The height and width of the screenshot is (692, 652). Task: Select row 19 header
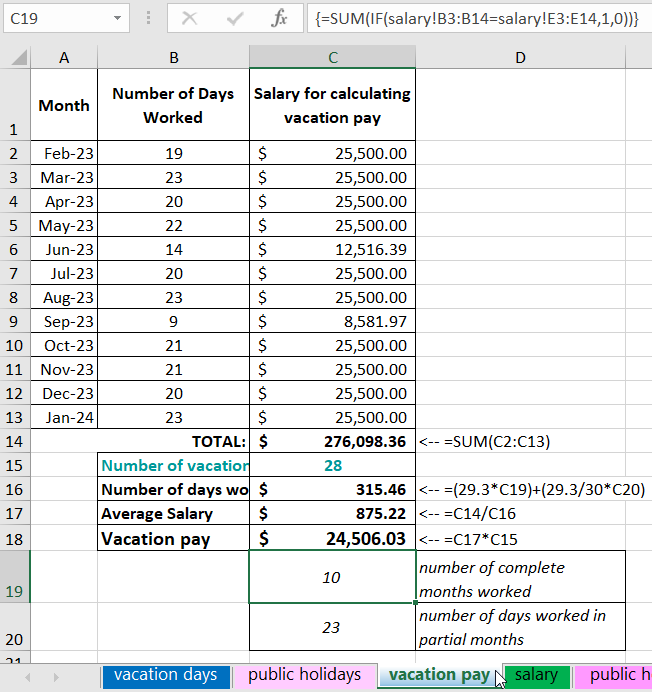pyautogui.click(x=15, y=577)
